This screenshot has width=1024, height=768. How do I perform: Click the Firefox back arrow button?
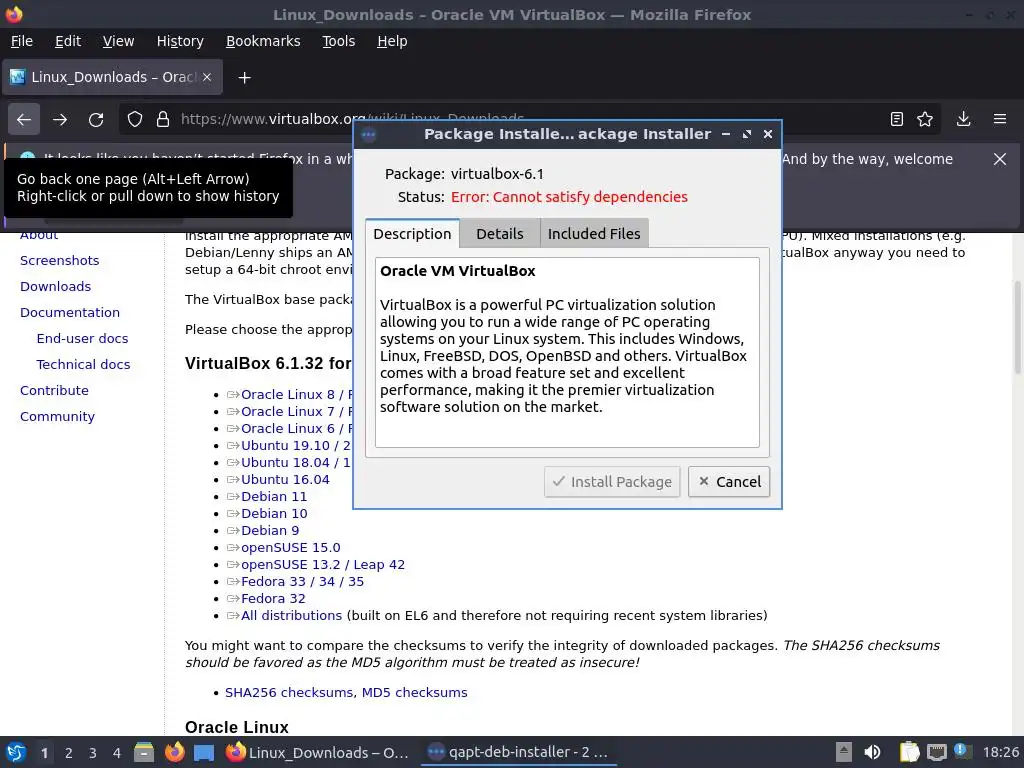tap(24, 119)
